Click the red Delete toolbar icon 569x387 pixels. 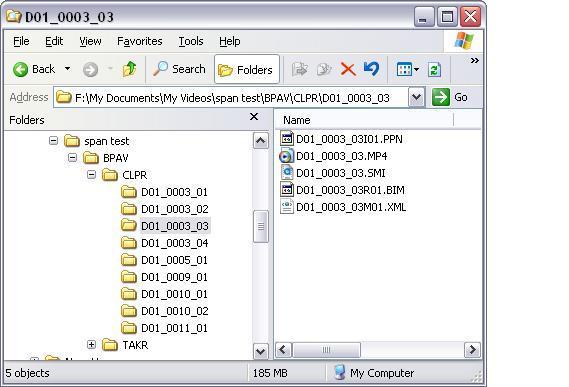[348, 69]
